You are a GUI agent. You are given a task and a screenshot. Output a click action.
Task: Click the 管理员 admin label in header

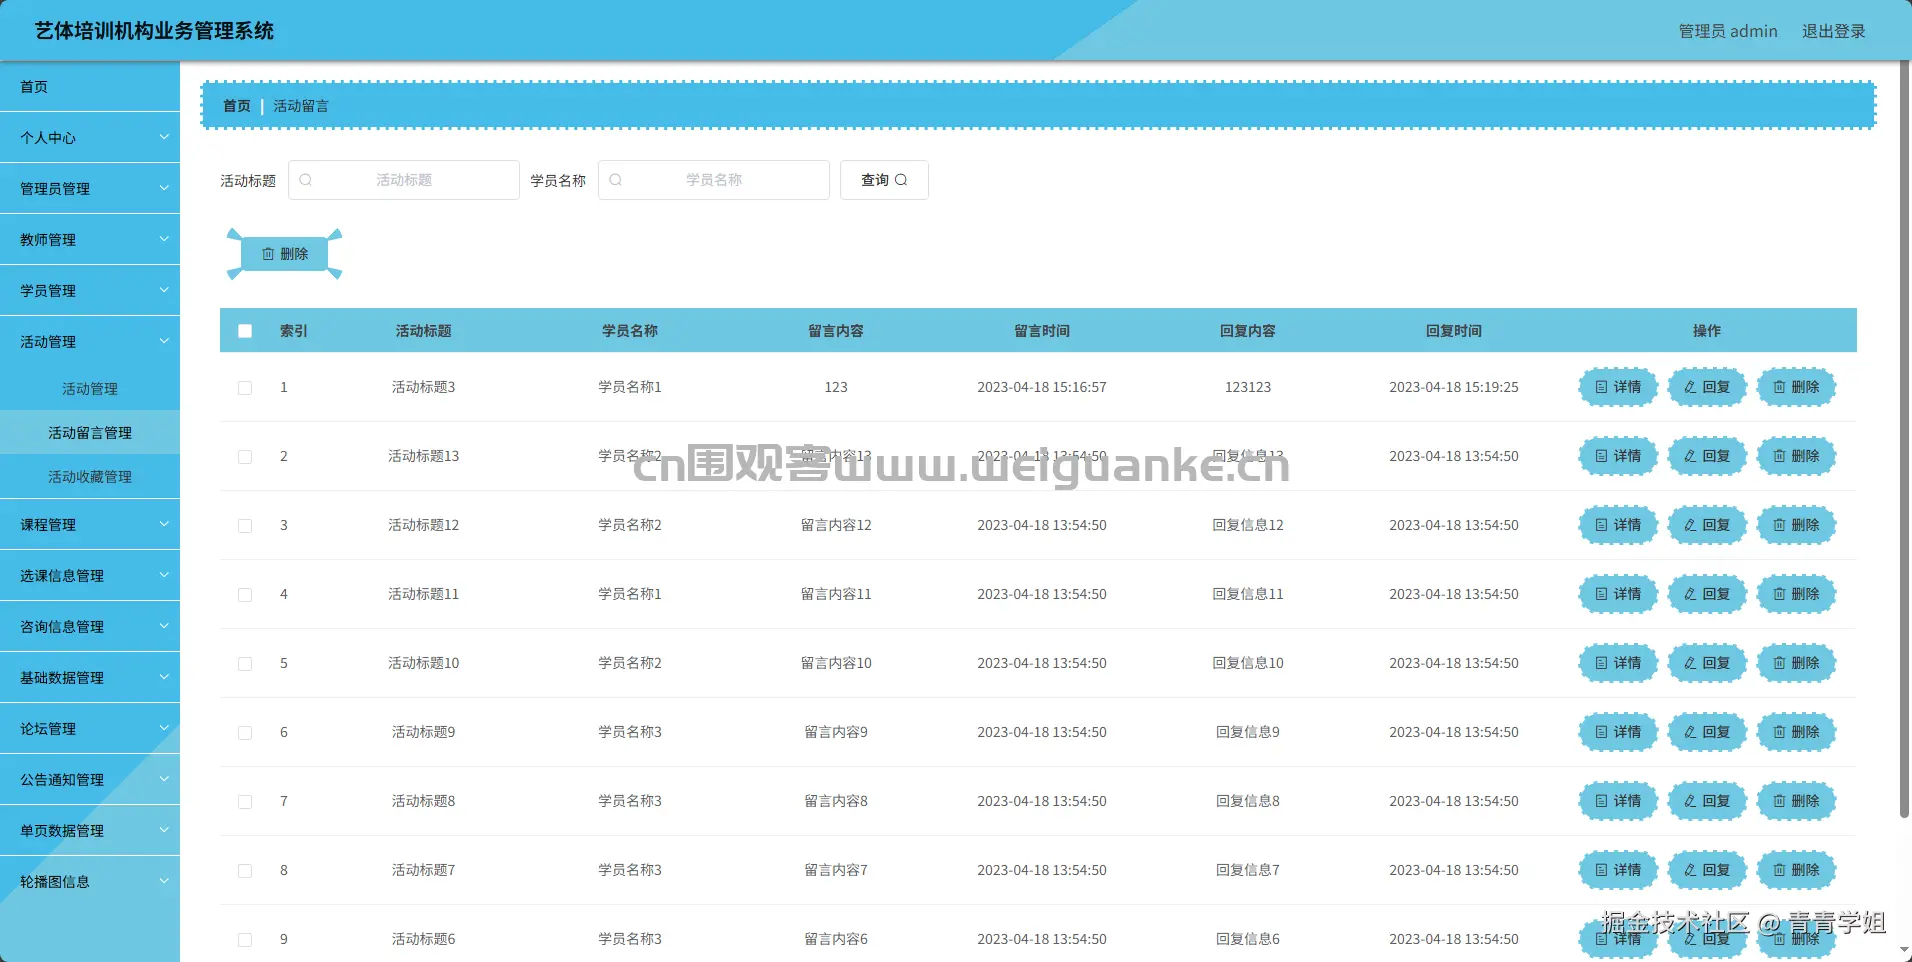1728,31
